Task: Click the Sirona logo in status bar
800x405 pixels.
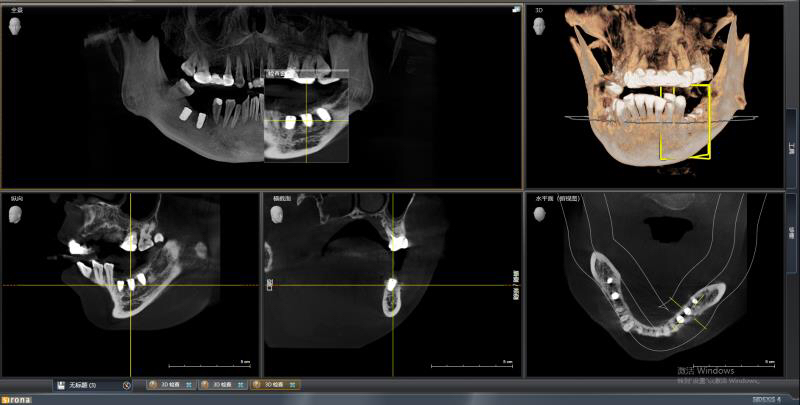Action: point(16,400)
